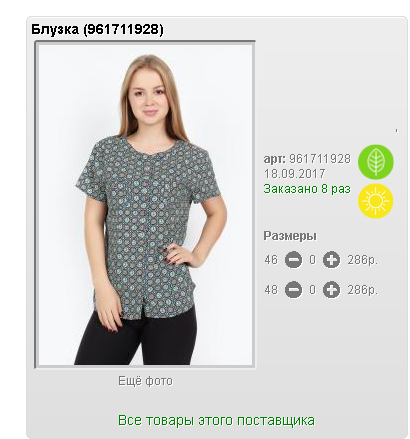Select the quantity value for size 48

pyautogui.click(x=312, y=290)
